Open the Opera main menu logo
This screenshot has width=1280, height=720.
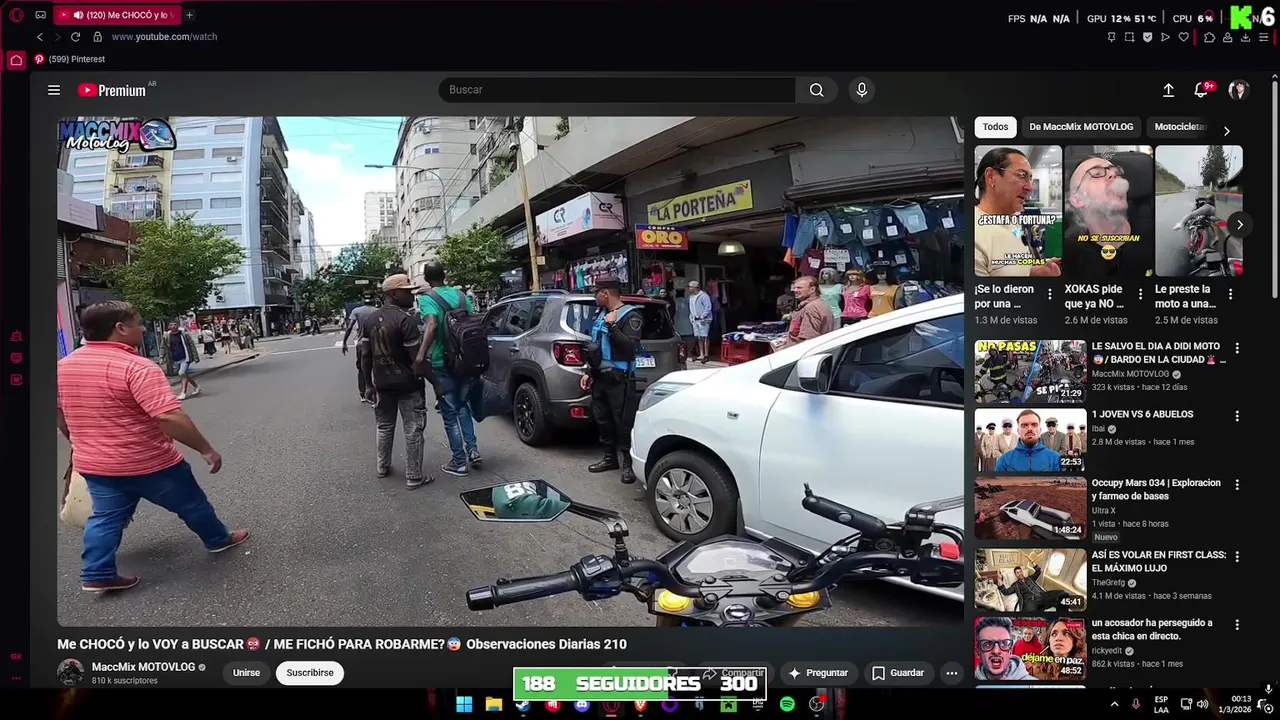pos(16,15)
